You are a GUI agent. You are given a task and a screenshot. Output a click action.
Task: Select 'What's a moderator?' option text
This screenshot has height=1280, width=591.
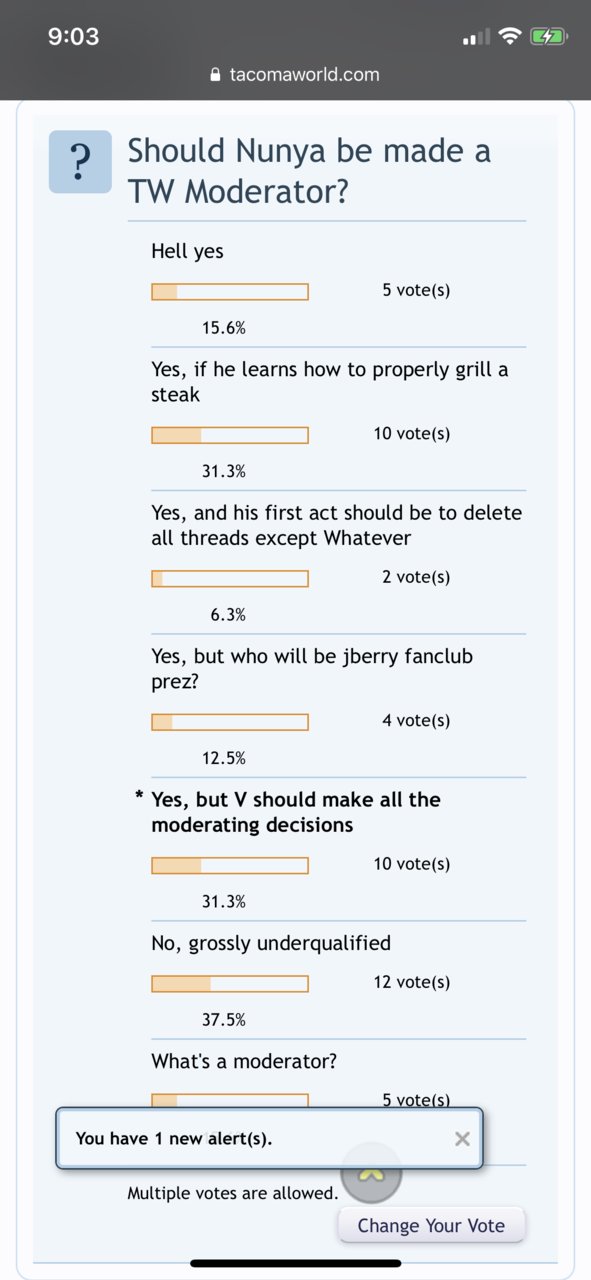[244, 1061]
